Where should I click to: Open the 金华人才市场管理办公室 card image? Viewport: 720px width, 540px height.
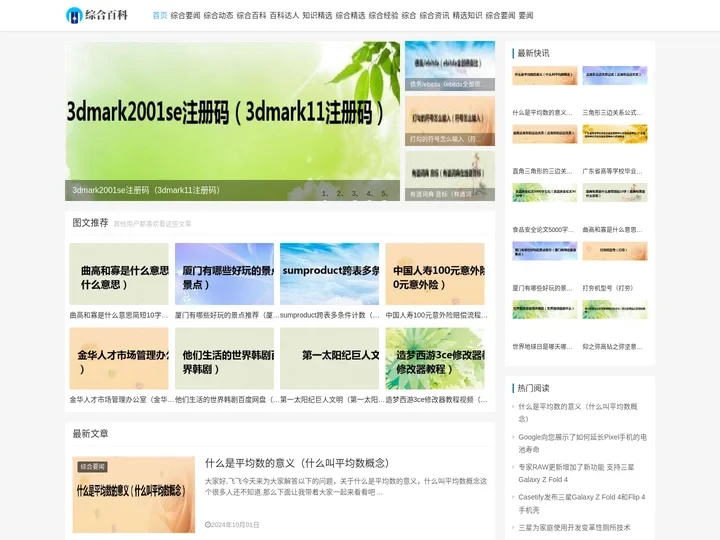click(x=119, y=358)
